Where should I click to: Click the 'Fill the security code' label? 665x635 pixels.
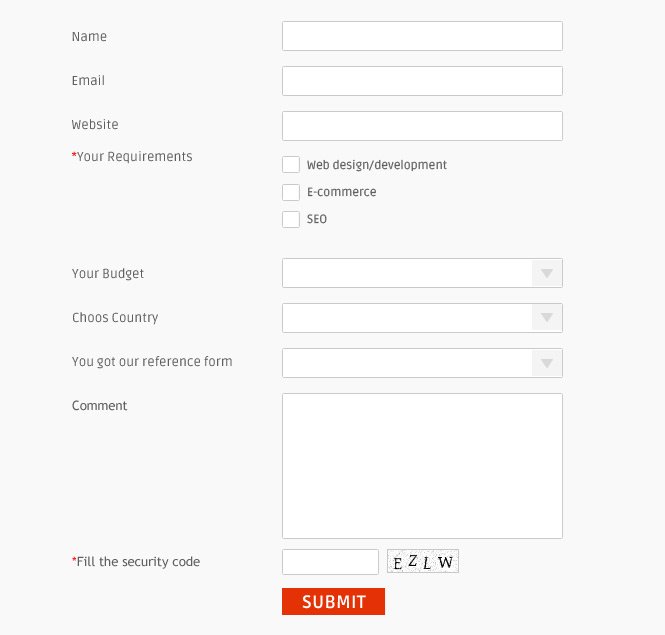tap(138, 562)
